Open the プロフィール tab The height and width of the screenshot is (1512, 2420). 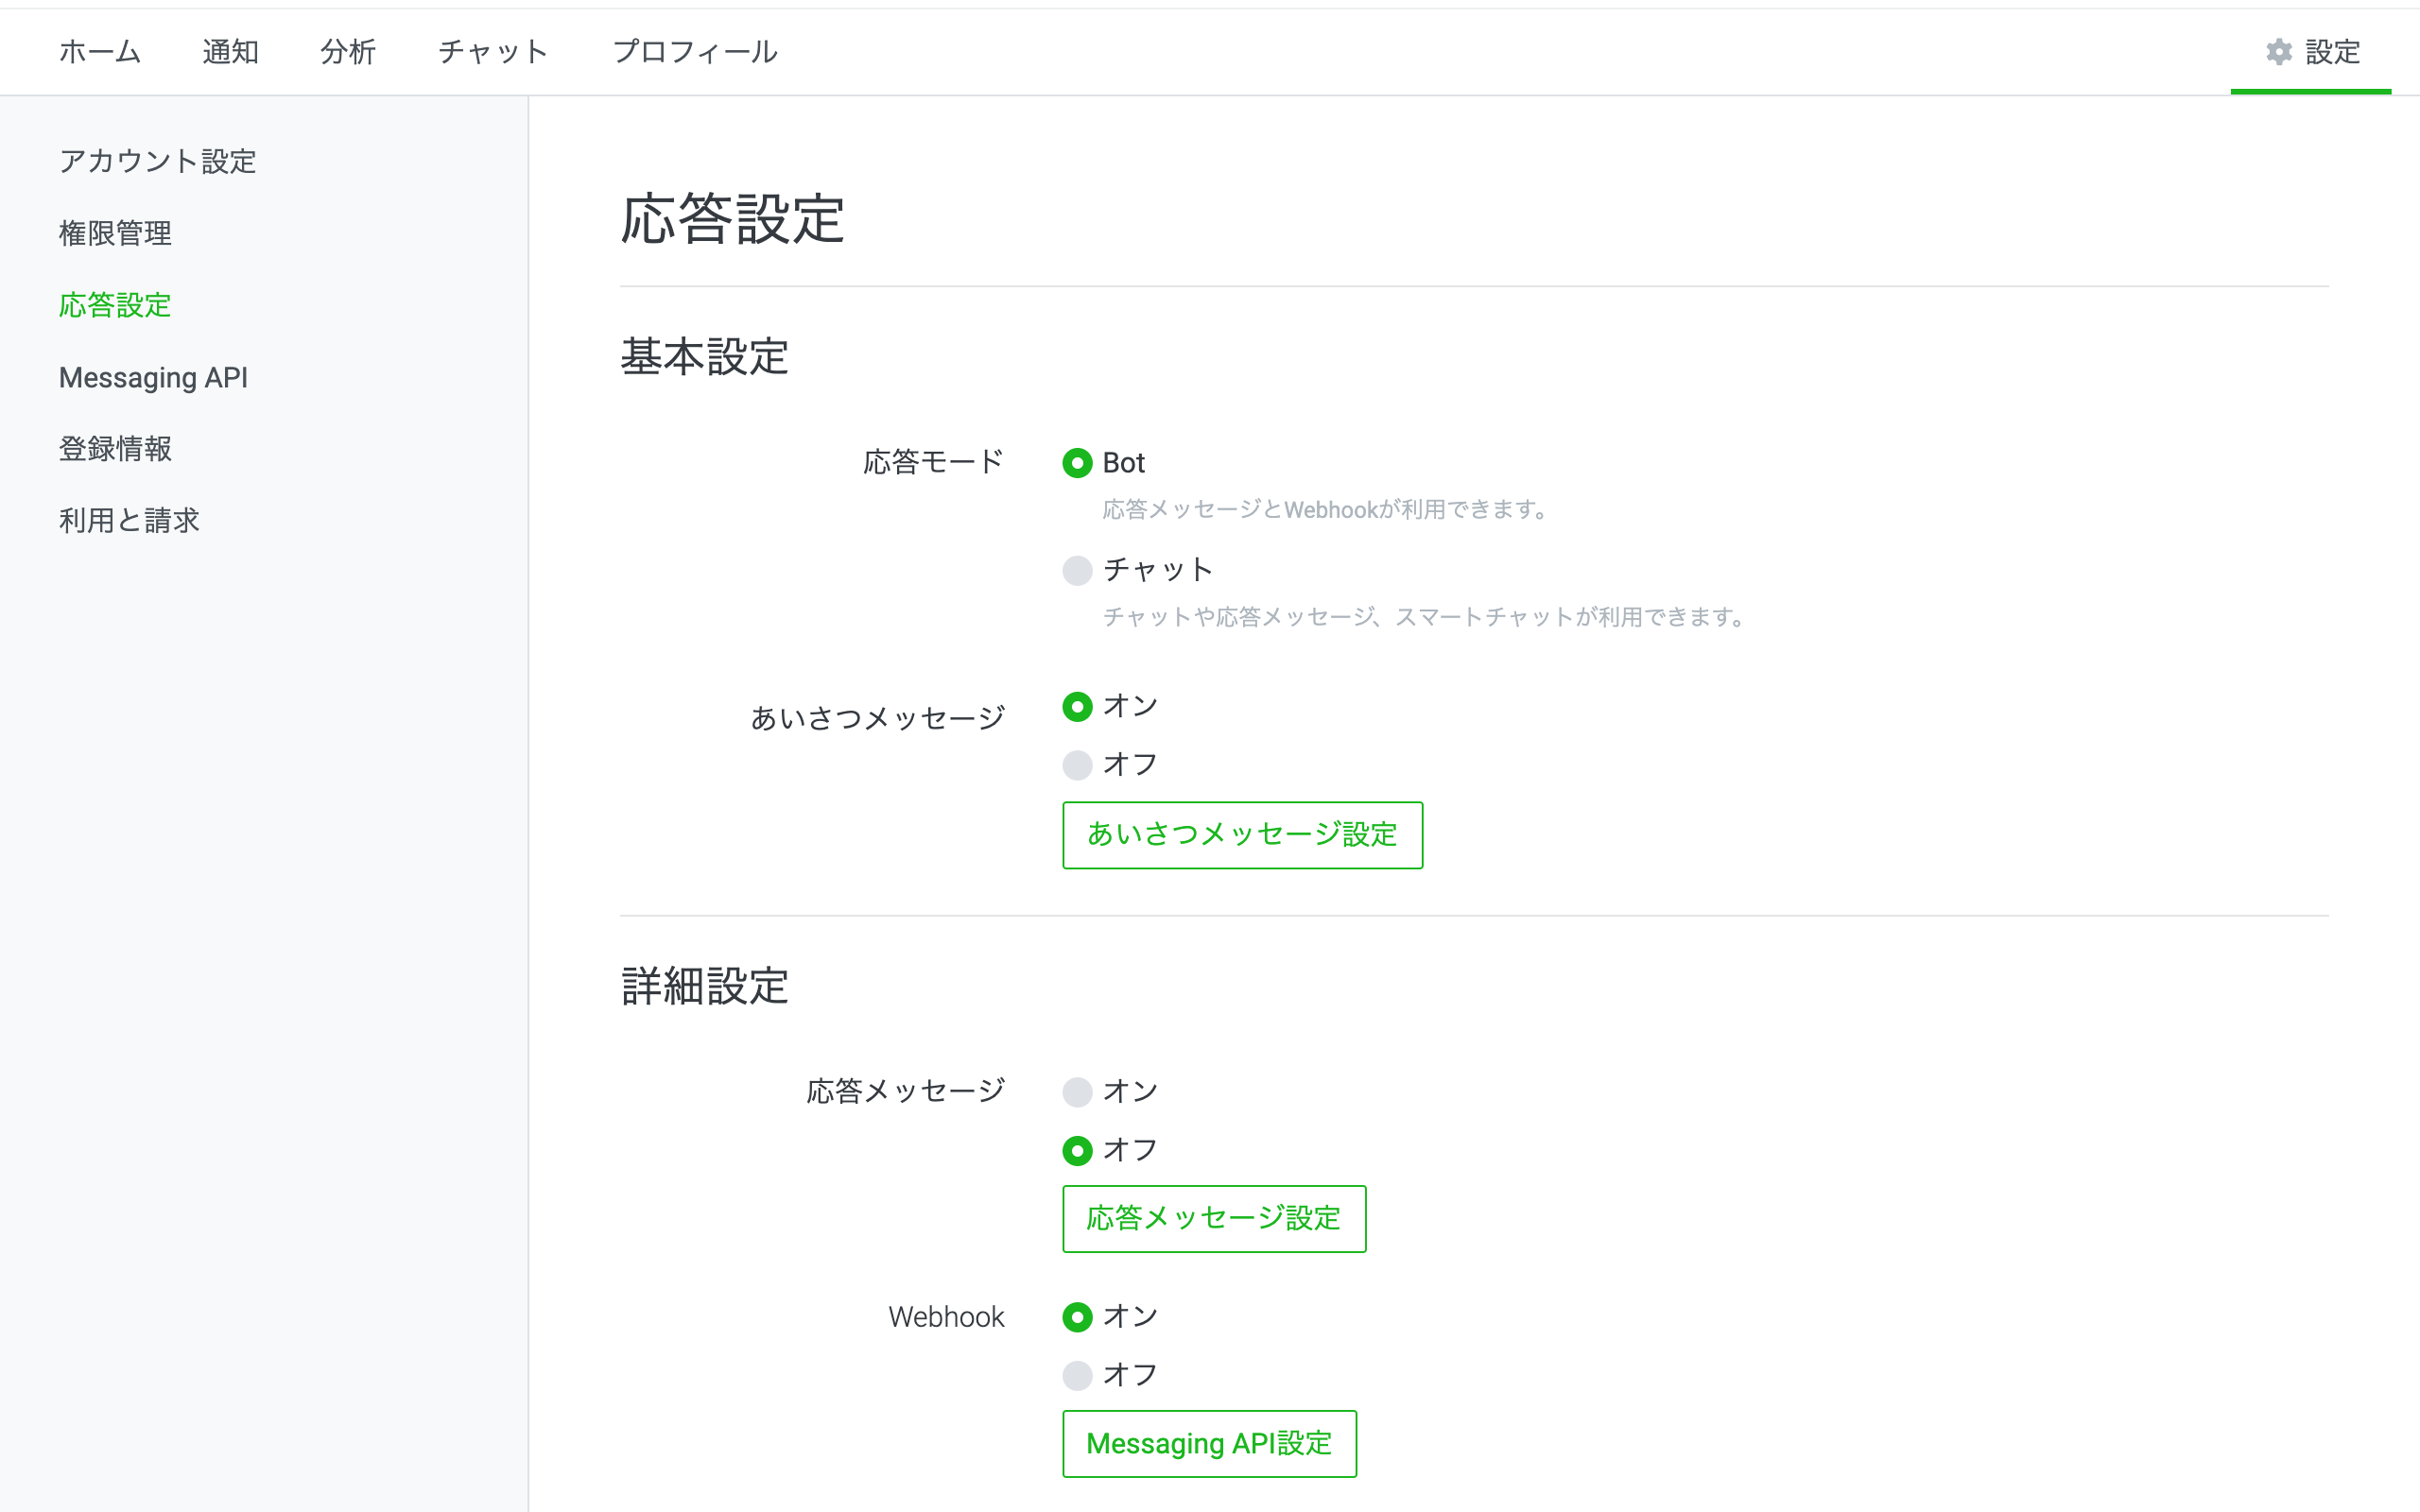695,52
